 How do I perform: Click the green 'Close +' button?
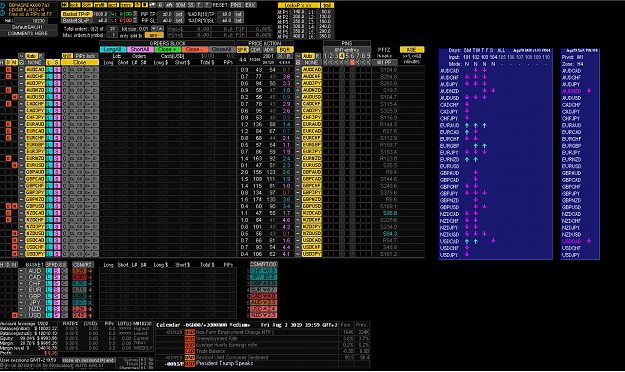[x=168, y=49]
